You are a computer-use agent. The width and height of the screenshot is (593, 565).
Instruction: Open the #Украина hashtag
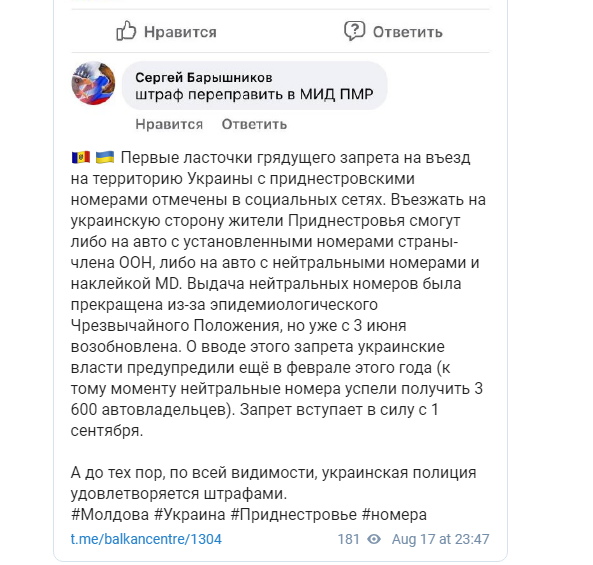pos(189,514)
